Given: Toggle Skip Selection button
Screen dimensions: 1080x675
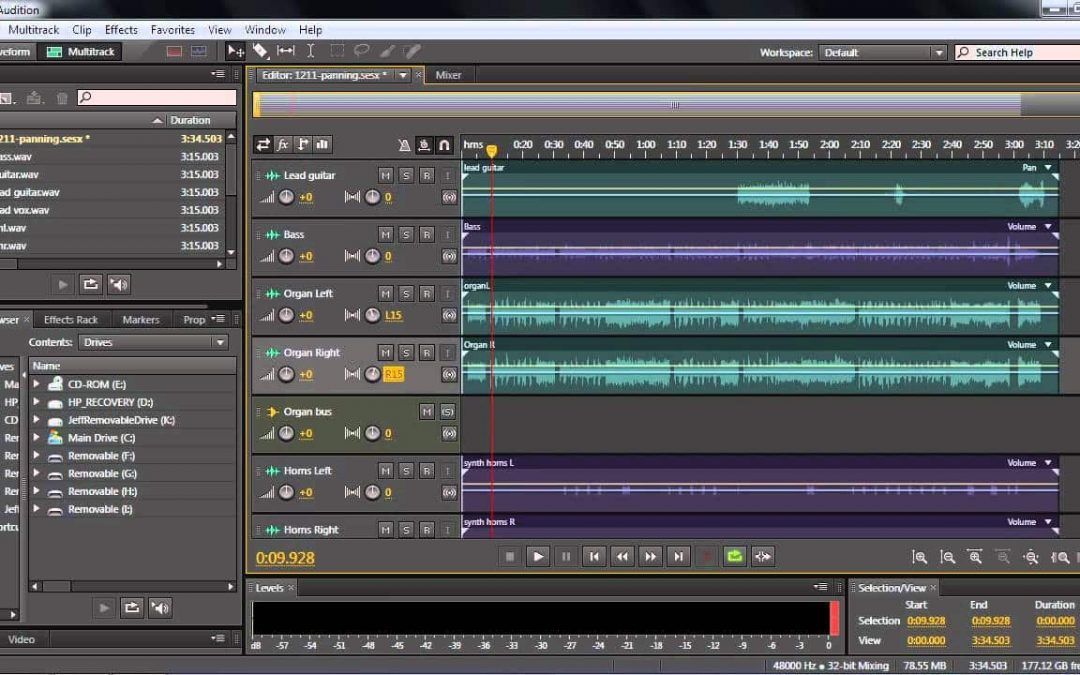Looking at the screenshot, I should pos(762,557).
